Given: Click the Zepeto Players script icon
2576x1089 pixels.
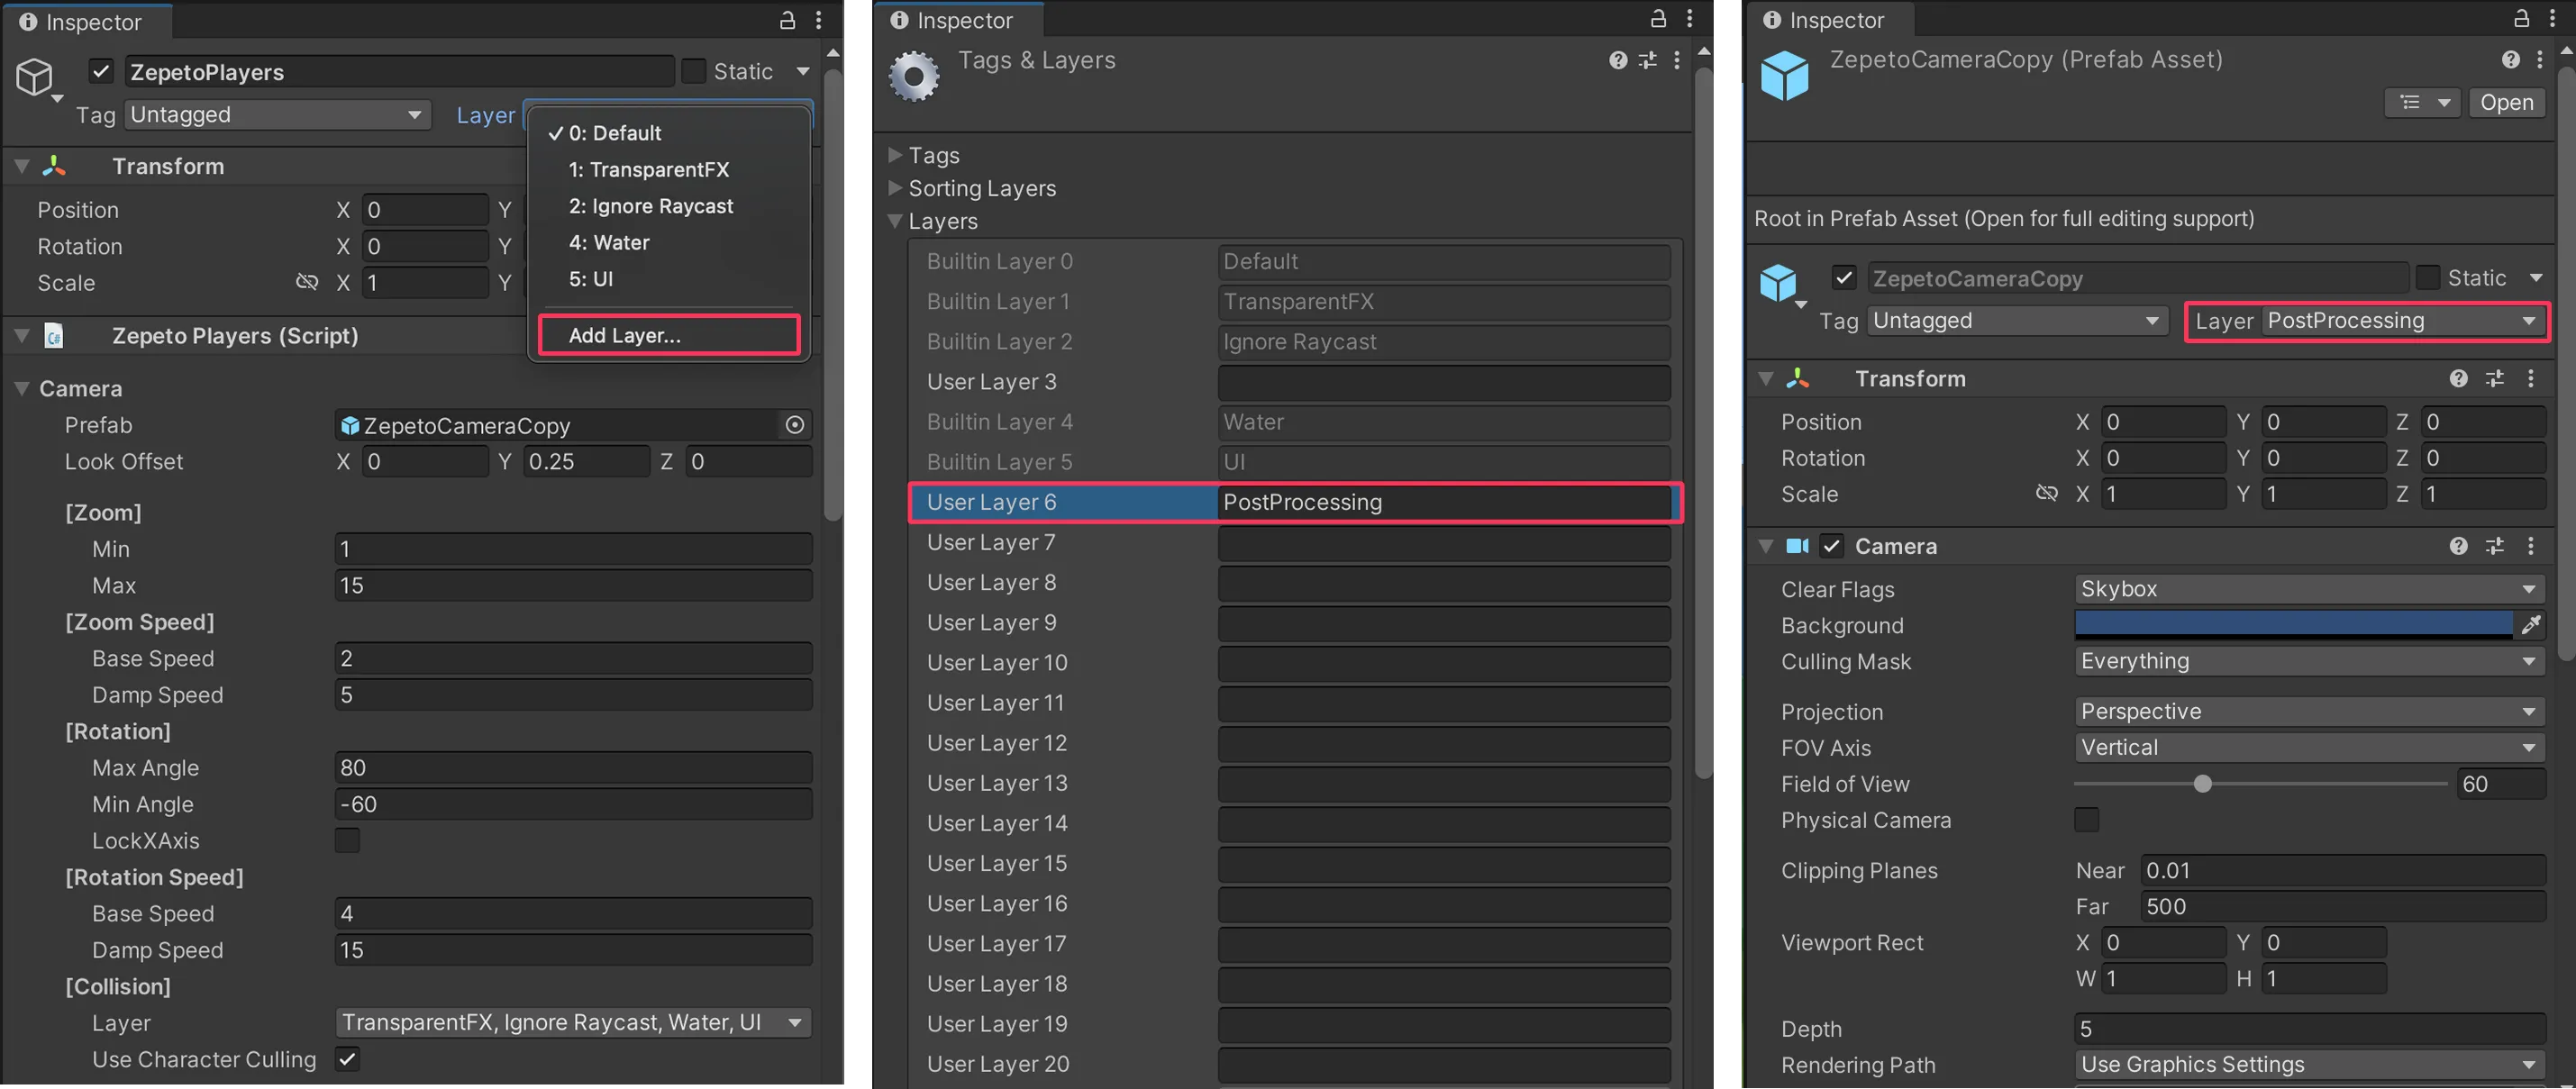Looking at the screenshot, I should point(54,336).
